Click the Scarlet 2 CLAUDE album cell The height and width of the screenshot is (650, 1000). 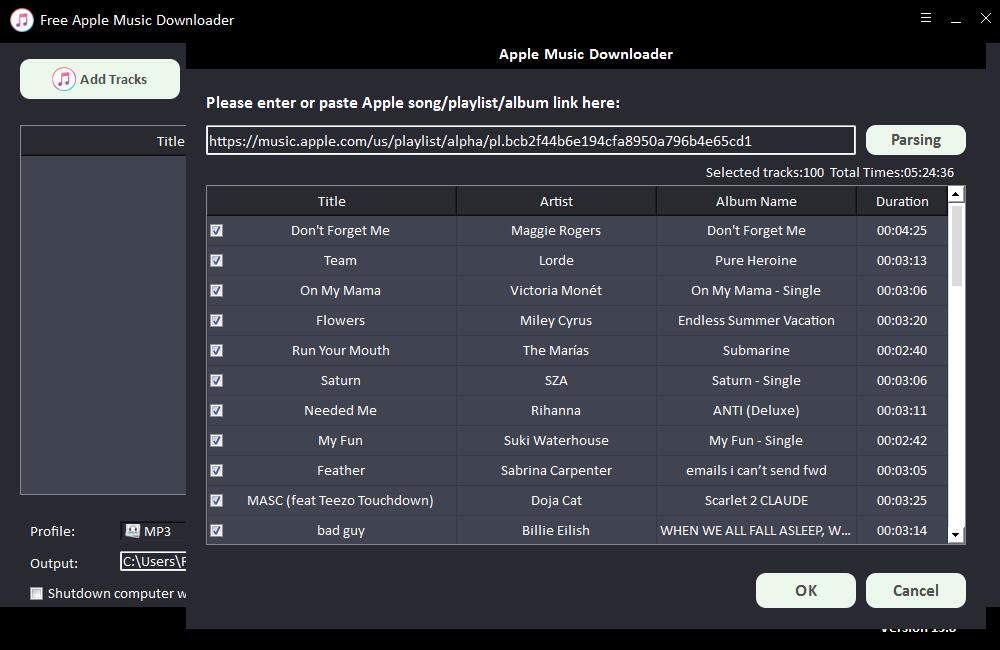[756, 500]
